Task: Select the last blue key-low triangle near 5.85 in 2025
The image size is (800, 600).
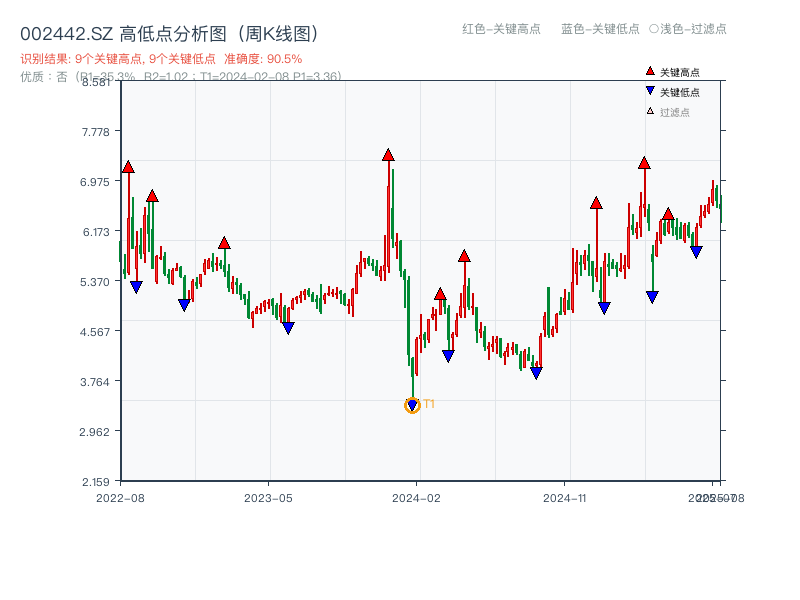Action: pos(696,252)
